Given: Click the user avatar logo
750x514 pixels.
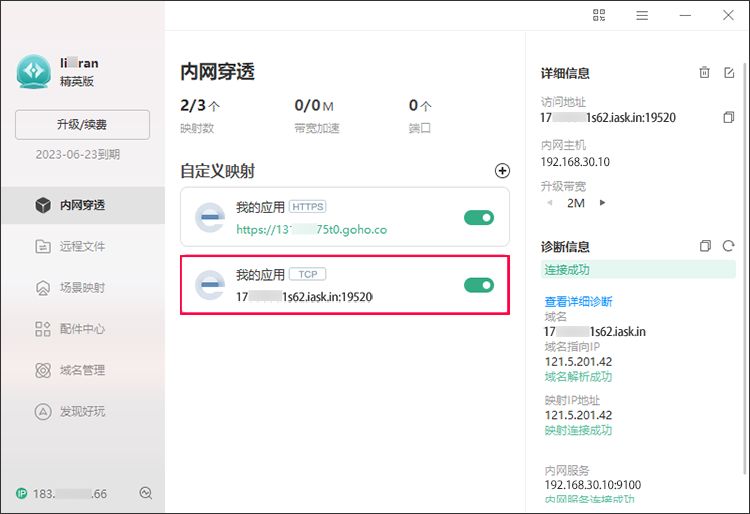Looking at the screenshot, I should [33, 72].
